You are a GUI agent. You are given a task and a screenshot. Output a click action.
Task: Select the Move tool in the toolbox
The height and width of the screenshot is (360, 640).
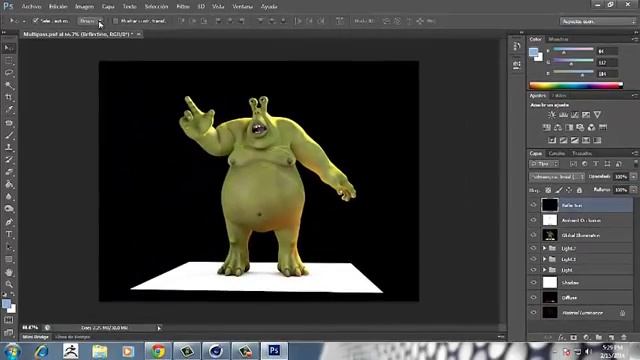(9, 48)
